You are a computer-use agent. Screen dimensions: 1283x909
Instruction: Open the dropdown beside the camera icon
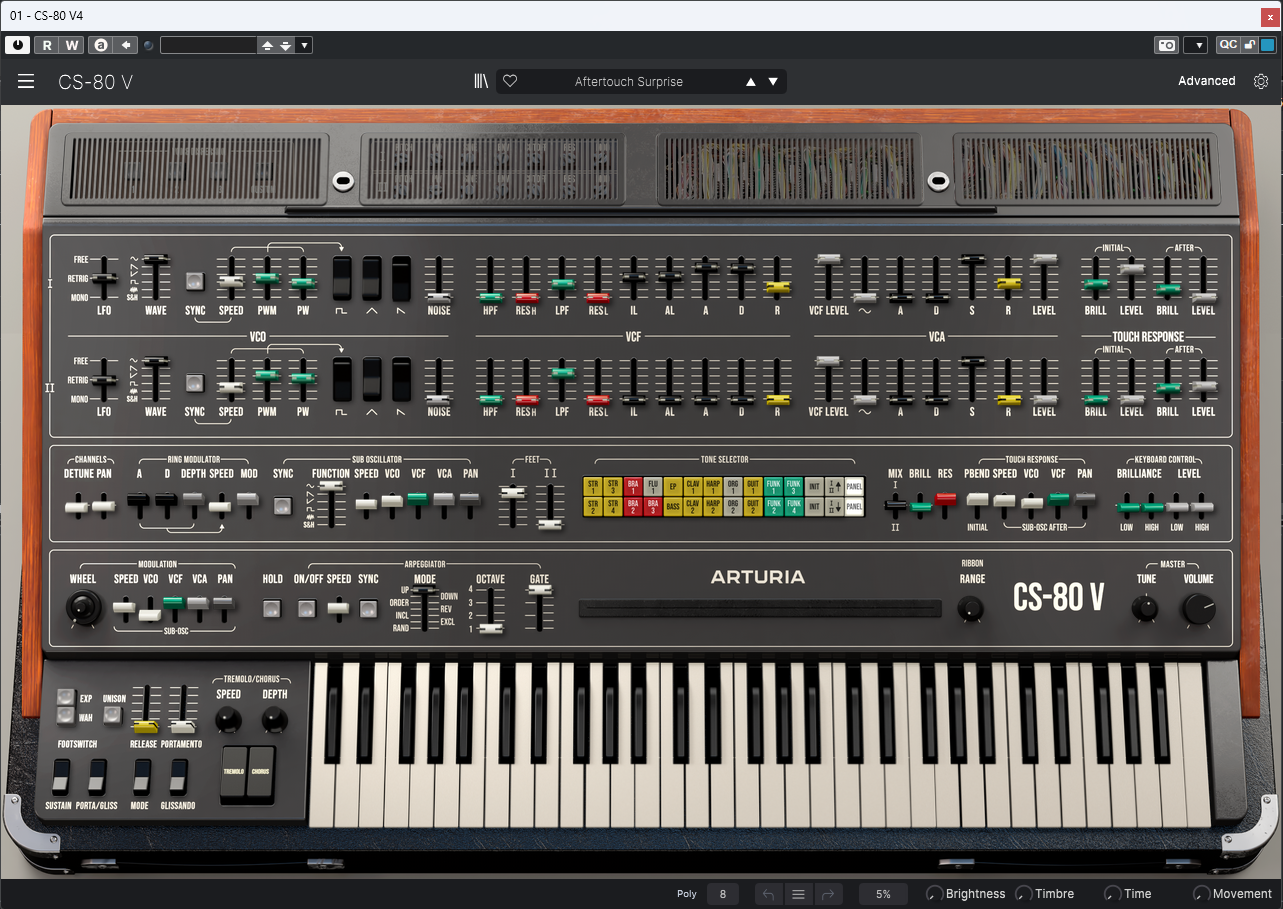1195,45
